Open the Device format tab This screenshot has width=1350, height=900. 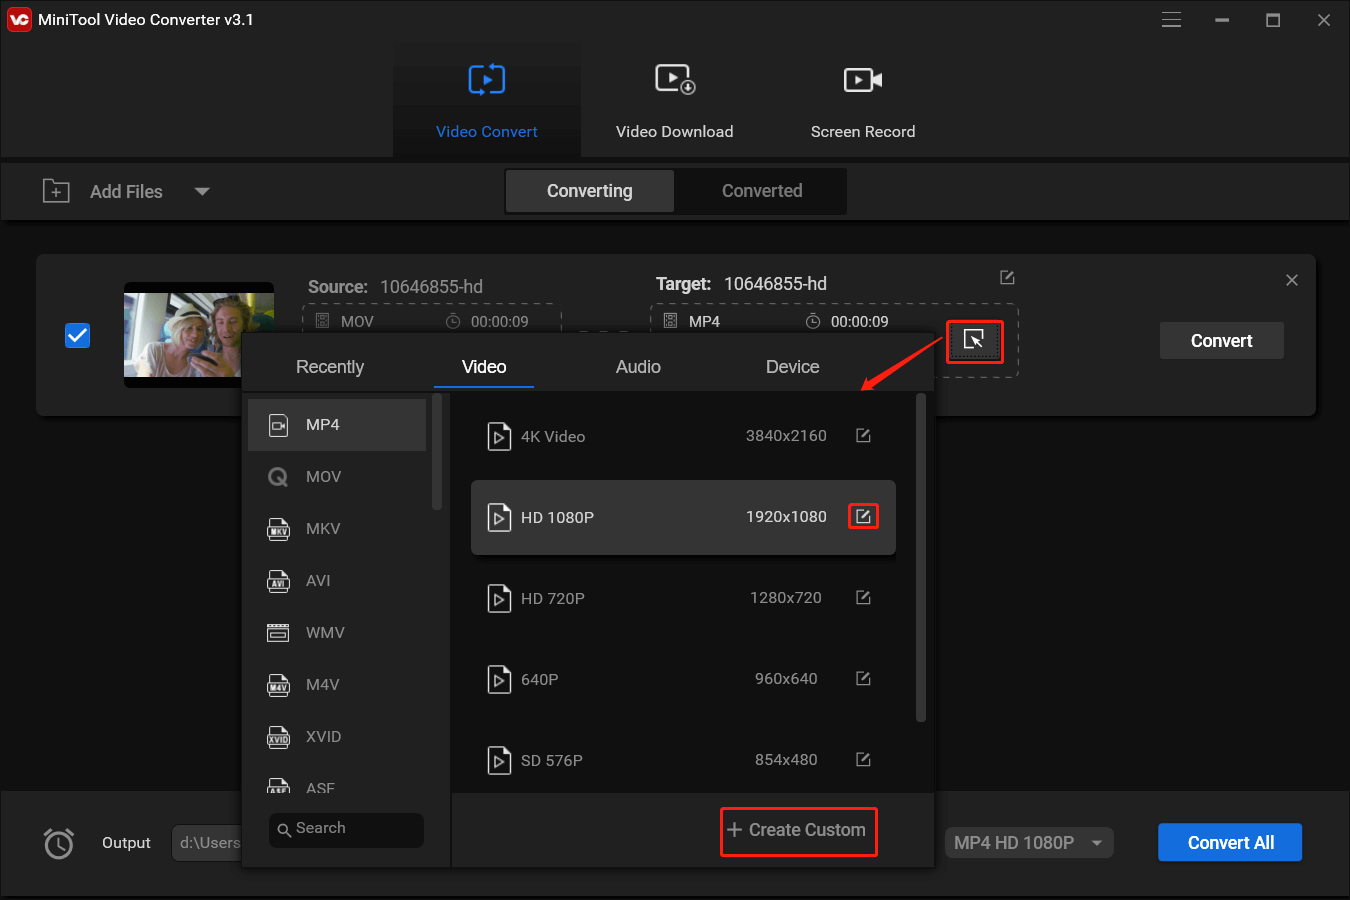click(x=792, y=367)
